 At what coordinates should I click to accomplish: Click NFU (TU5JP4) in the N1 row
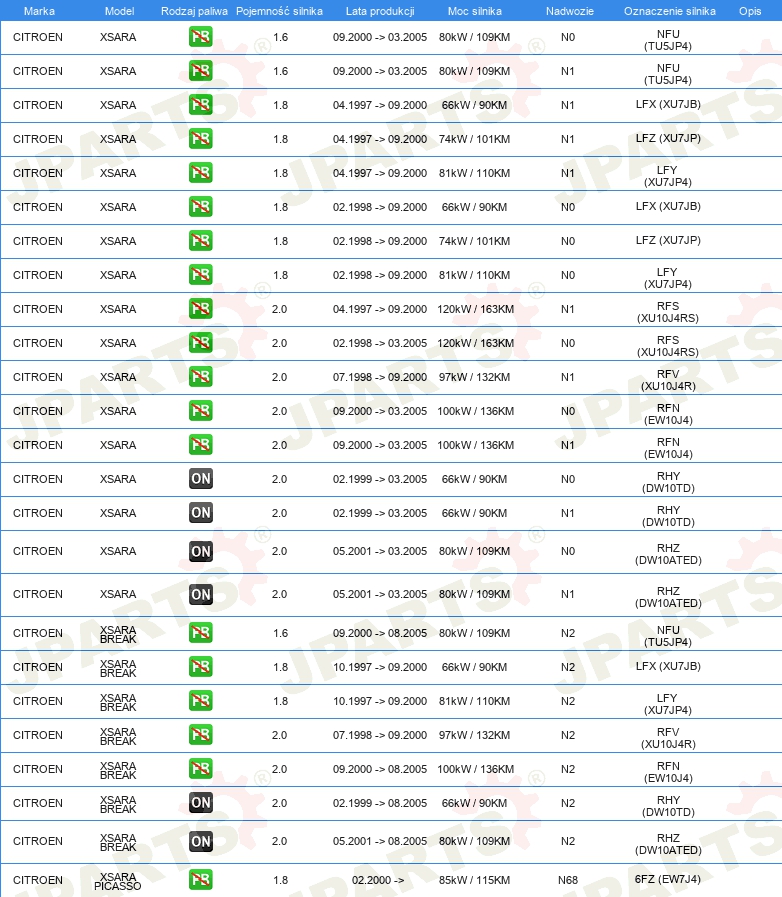pos(668,74)
